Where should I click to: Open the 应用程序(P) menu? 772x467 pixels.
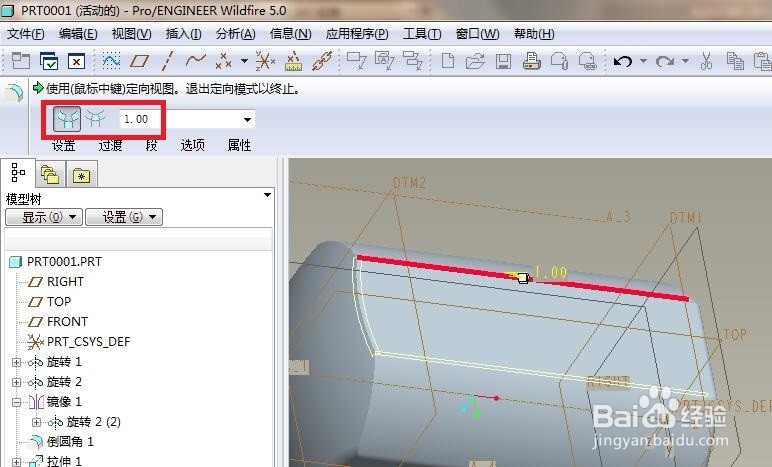(357, 34)
